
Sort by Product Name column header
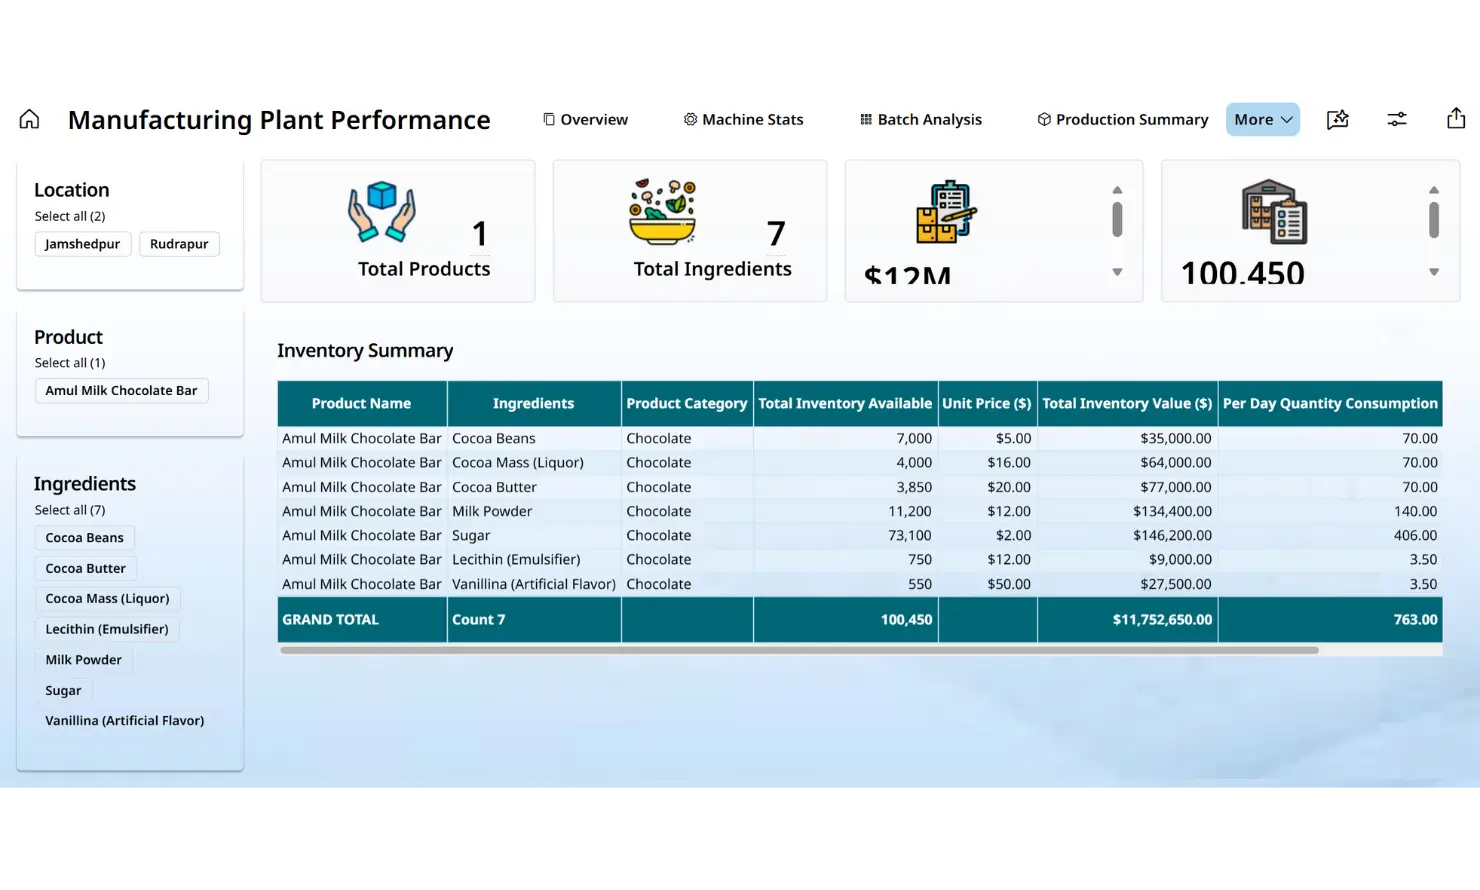(x=362, y=404)
